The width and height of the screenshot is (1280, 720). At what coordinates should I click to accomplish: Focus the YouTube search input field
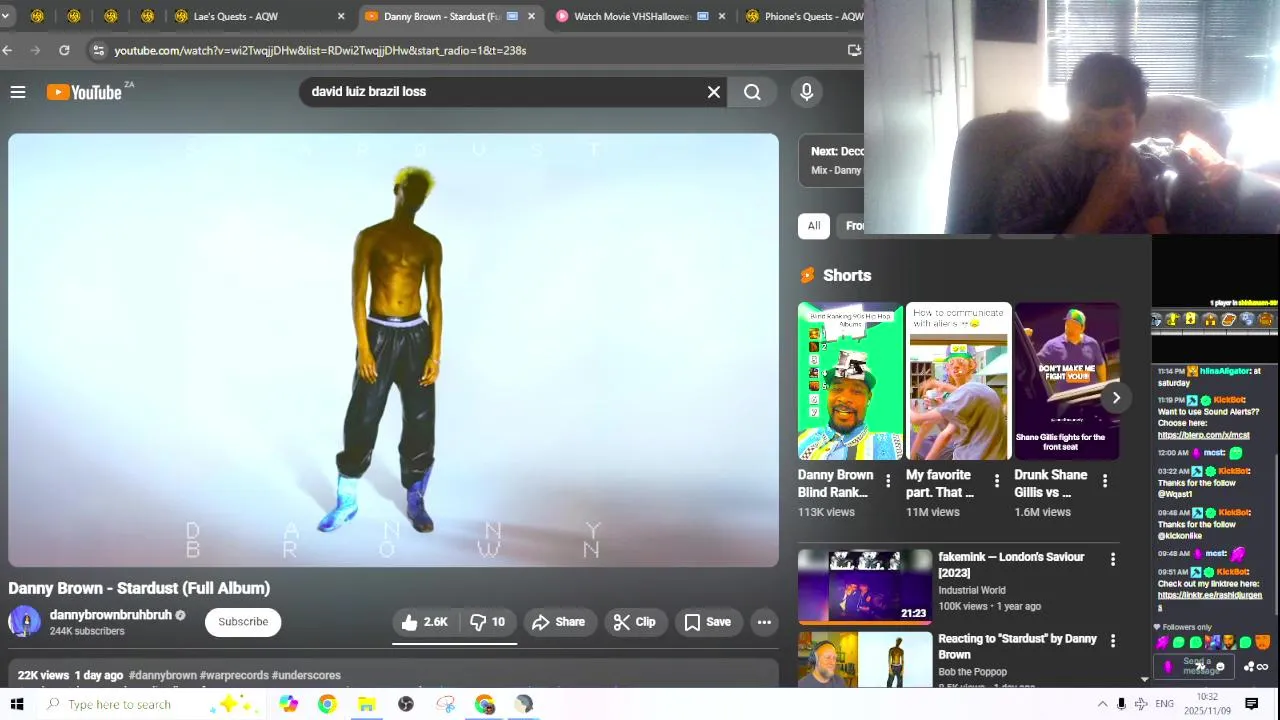point(505,92)
